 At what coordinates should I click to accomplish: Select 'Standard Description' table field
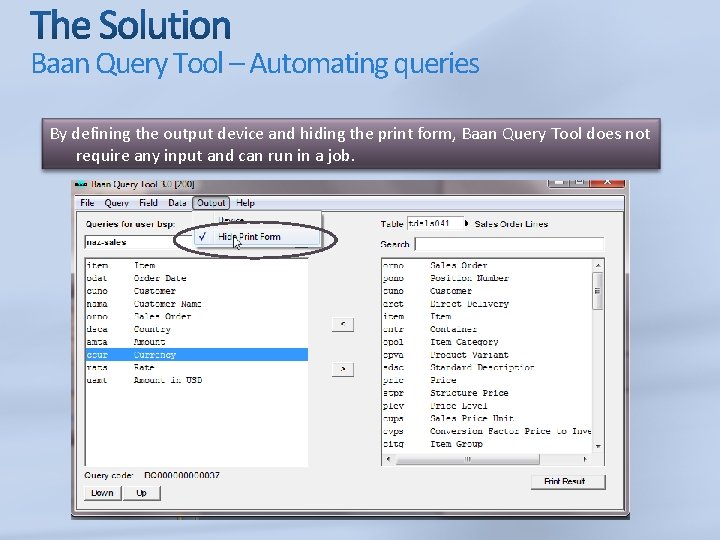click(487, 367)
